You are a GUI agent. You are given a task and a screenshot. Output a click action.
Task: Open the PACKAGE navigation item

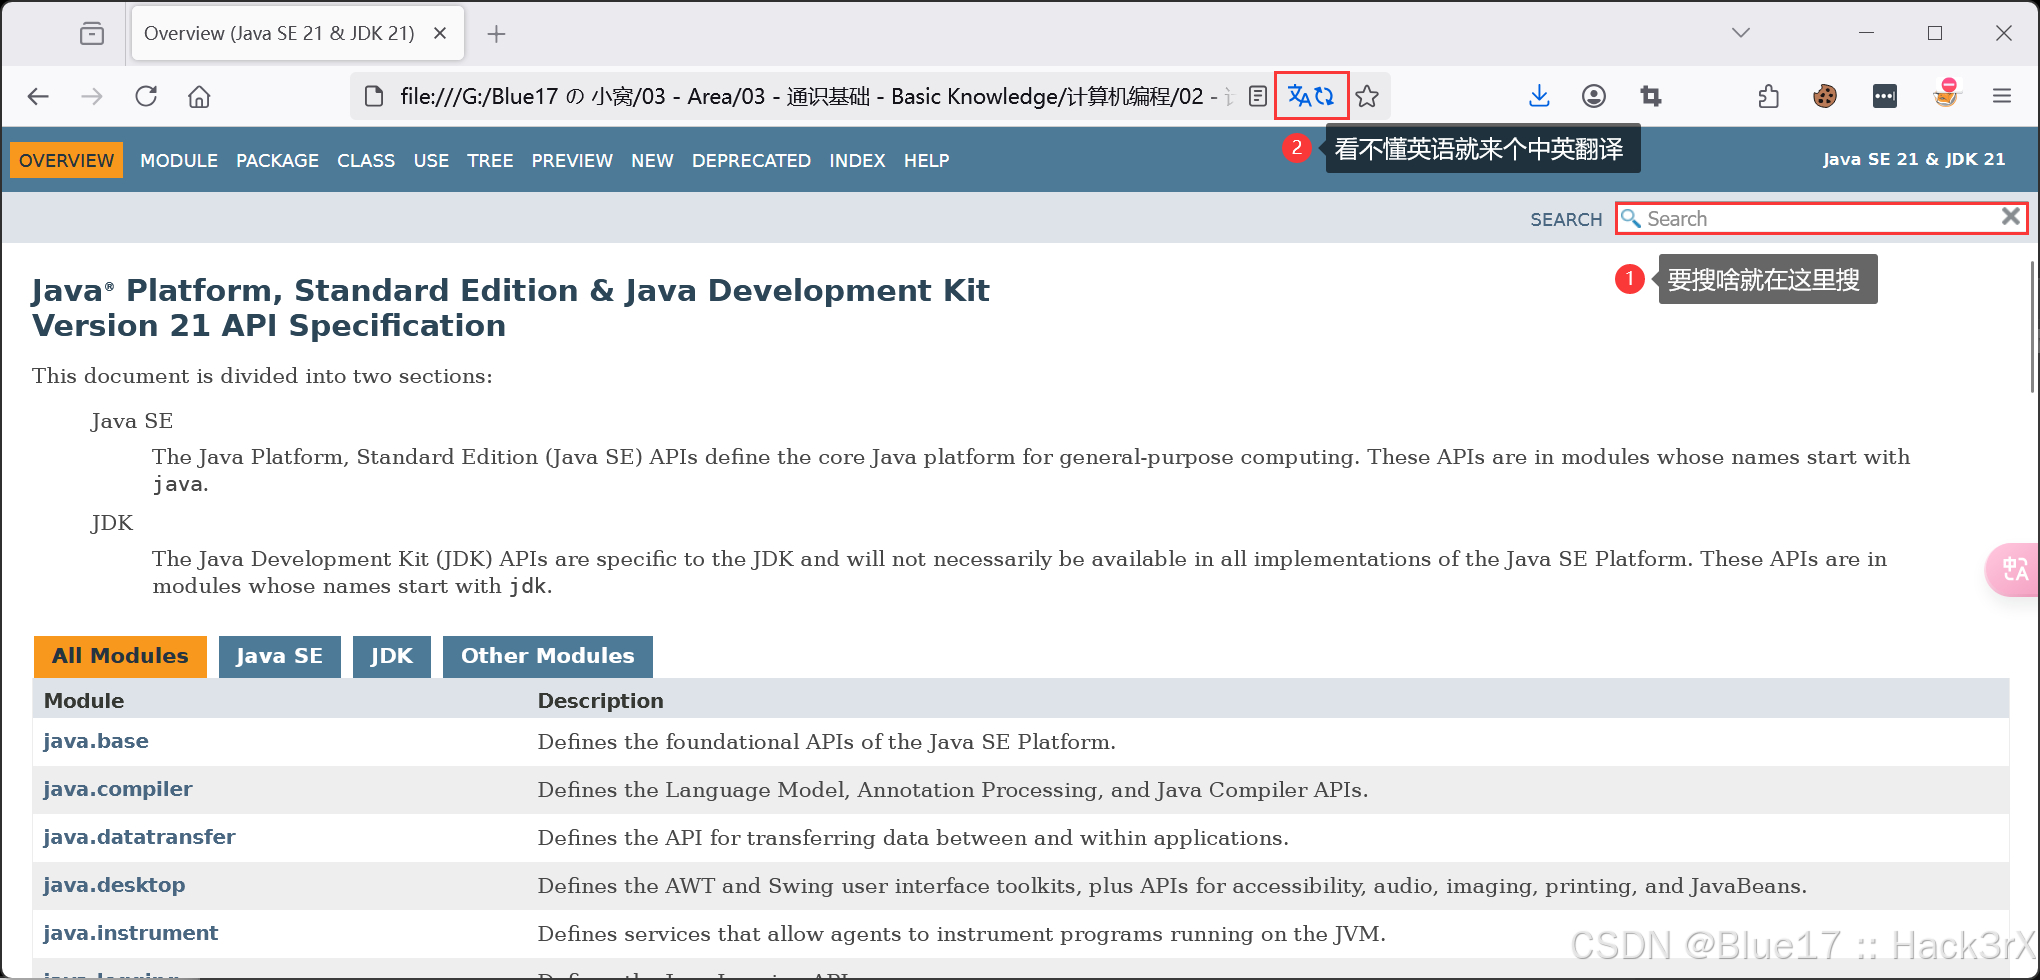(x=277, y=160)
